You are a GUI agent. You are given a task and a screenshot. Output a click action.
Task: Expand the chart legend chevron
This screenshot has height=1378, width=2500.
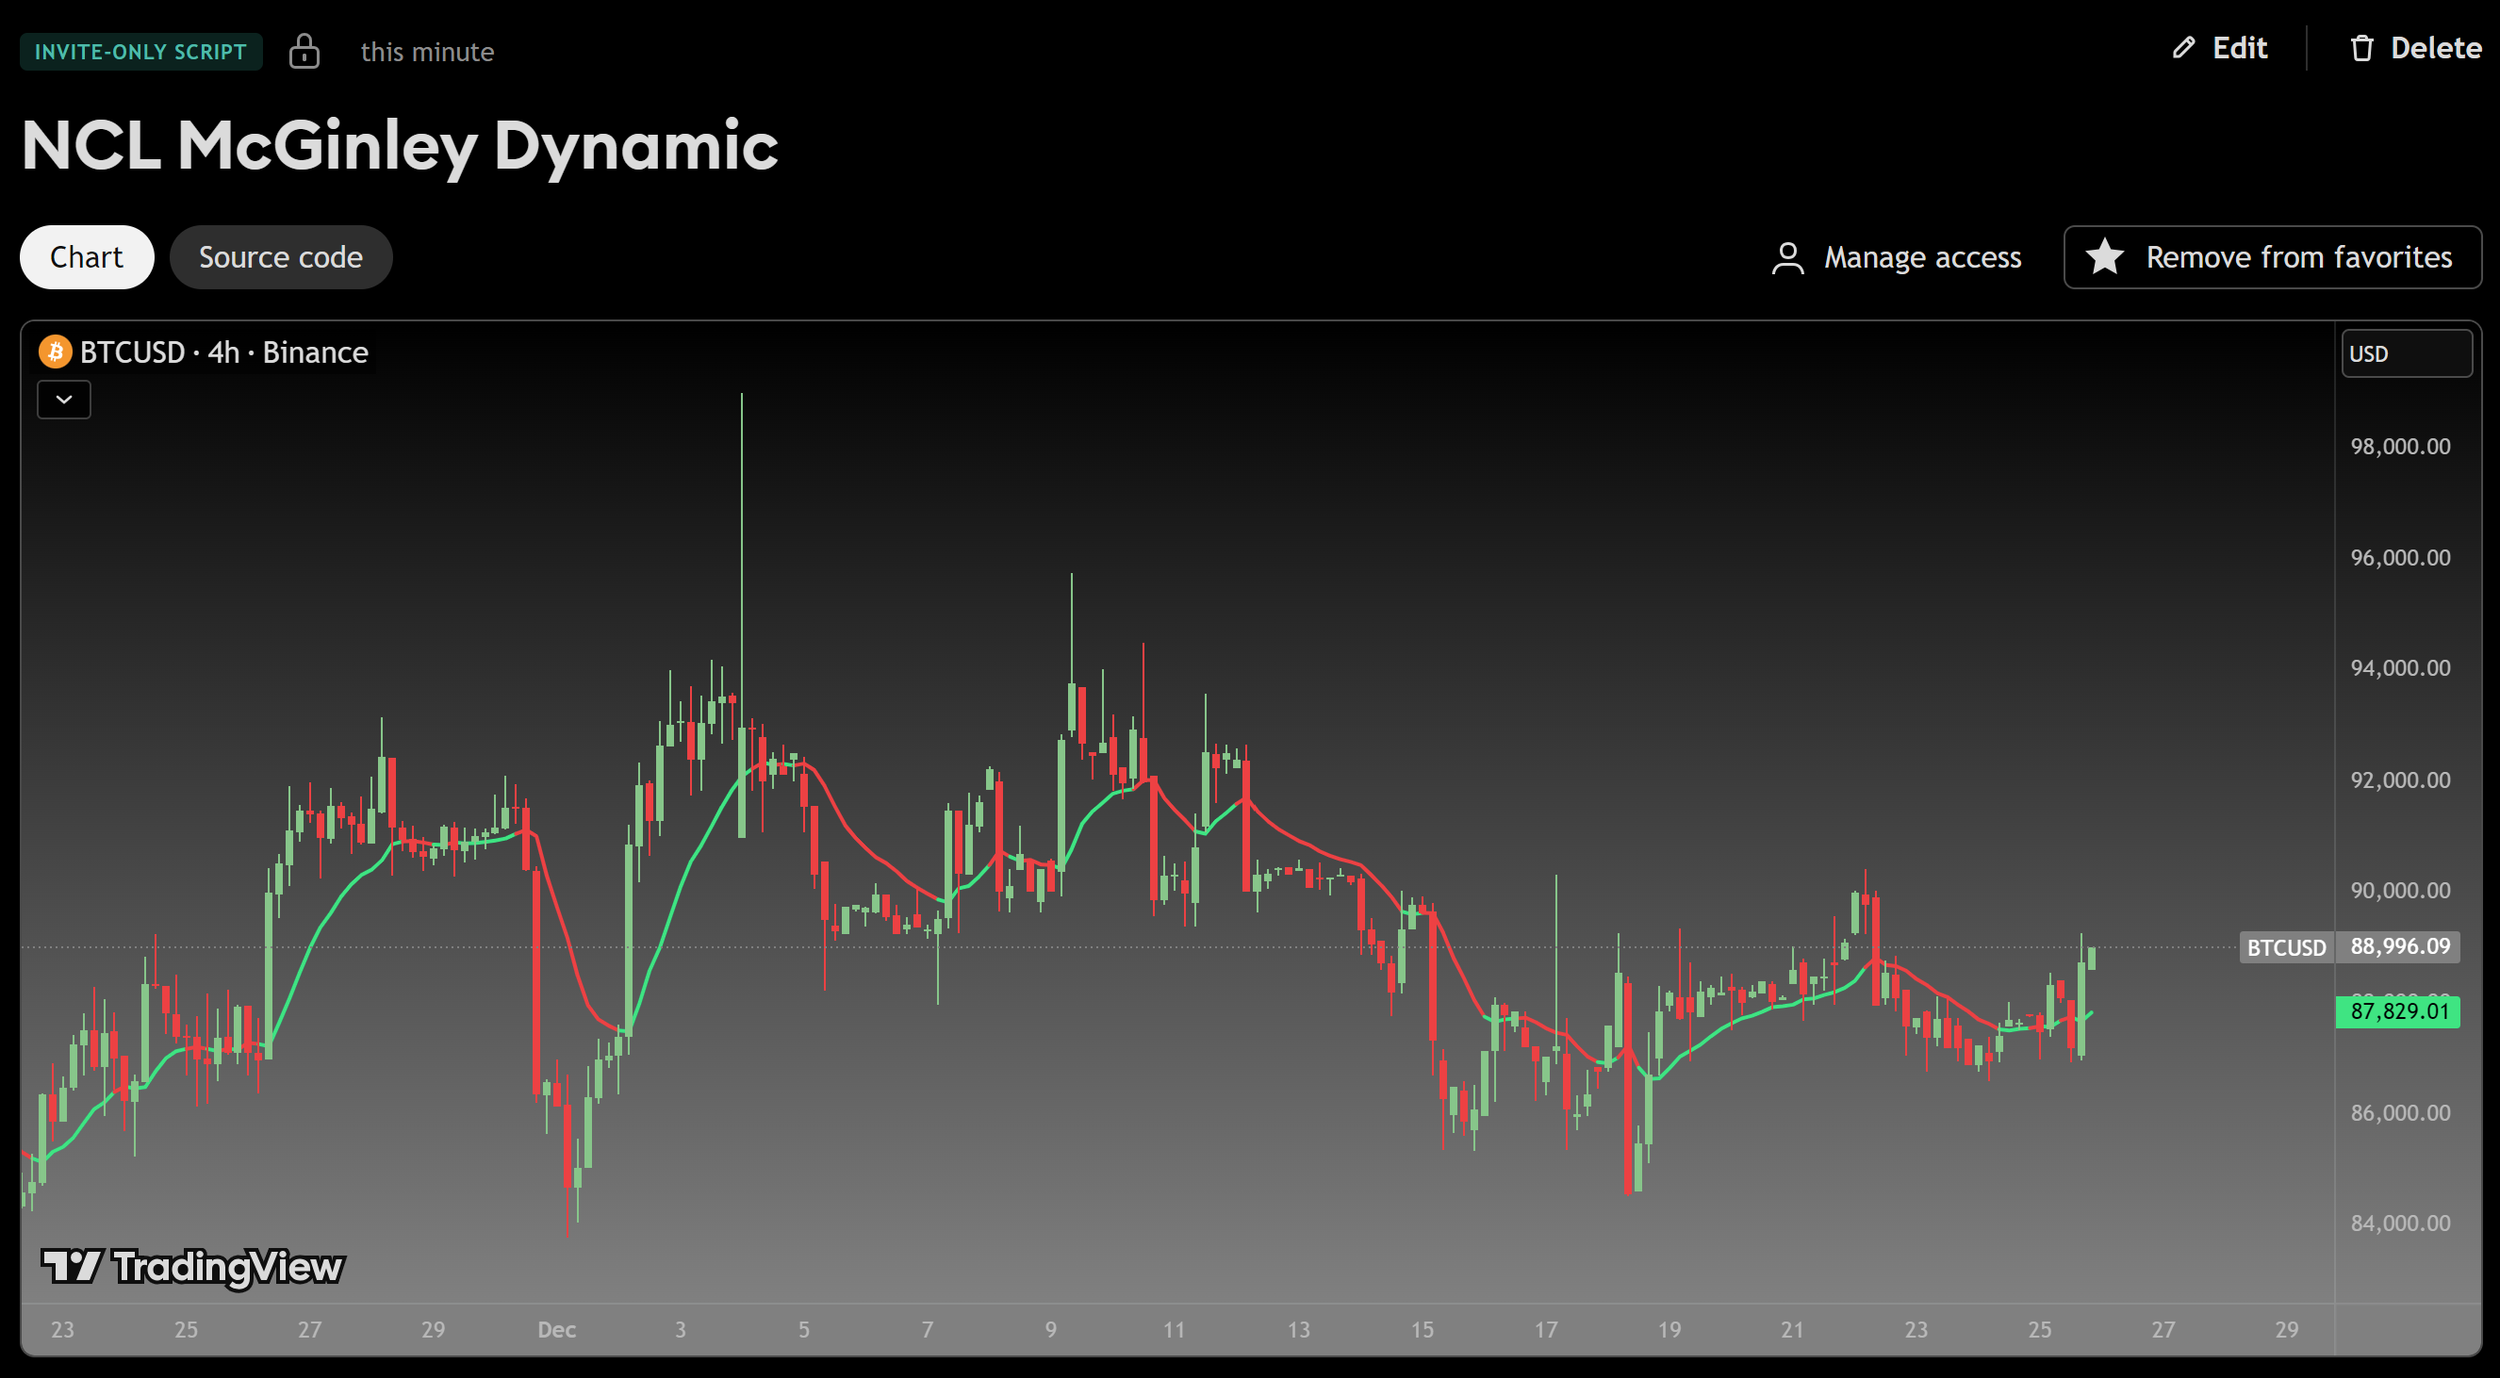click(x=64, y=400)
